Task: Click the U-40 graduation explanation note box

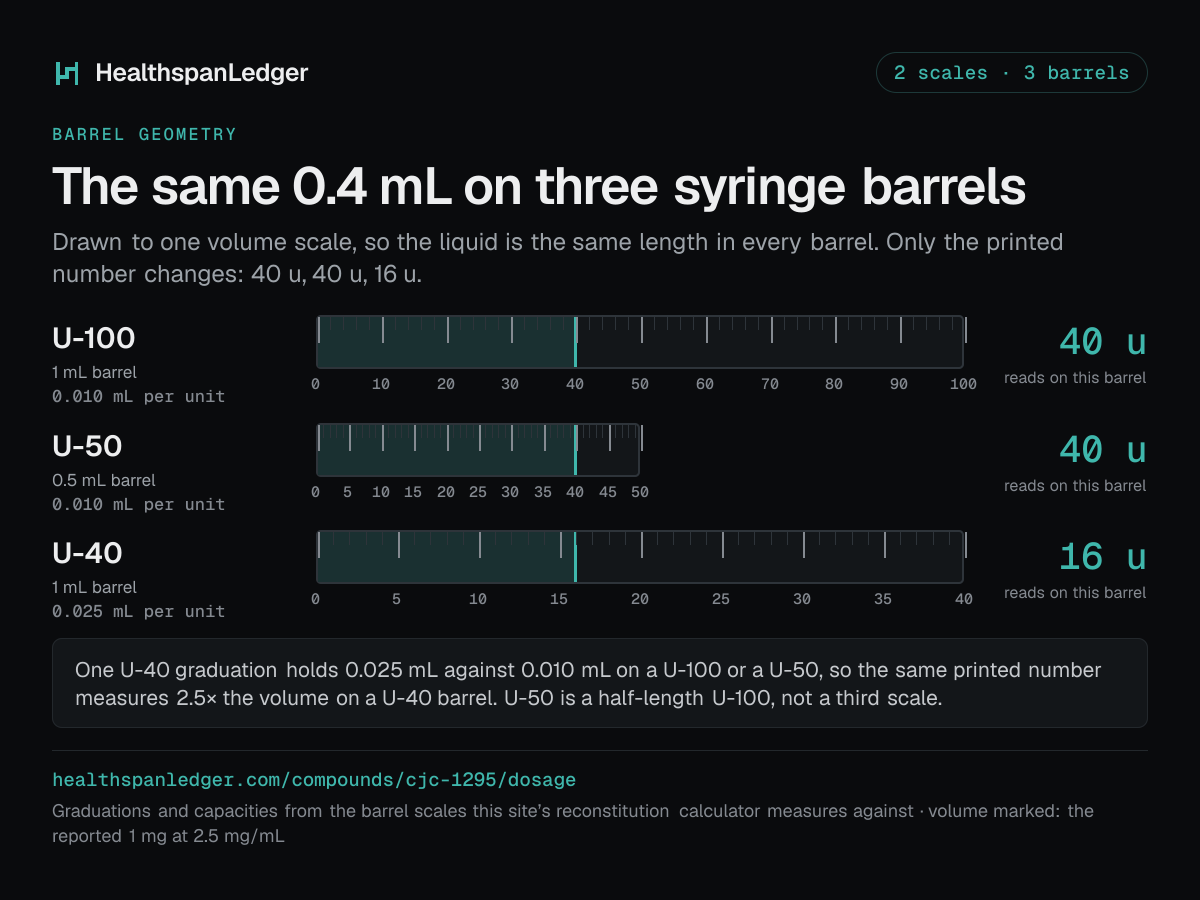Action: tap(600, 683)
